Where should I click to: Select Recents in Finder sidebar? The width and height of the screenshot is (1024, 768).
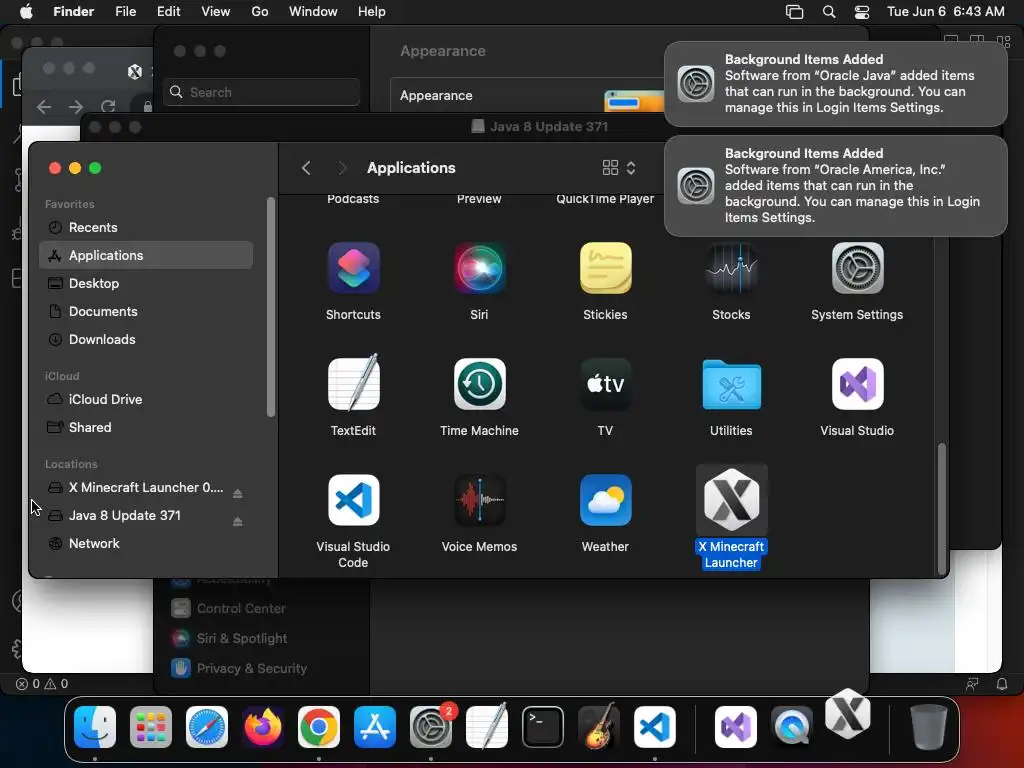point(146,227)
